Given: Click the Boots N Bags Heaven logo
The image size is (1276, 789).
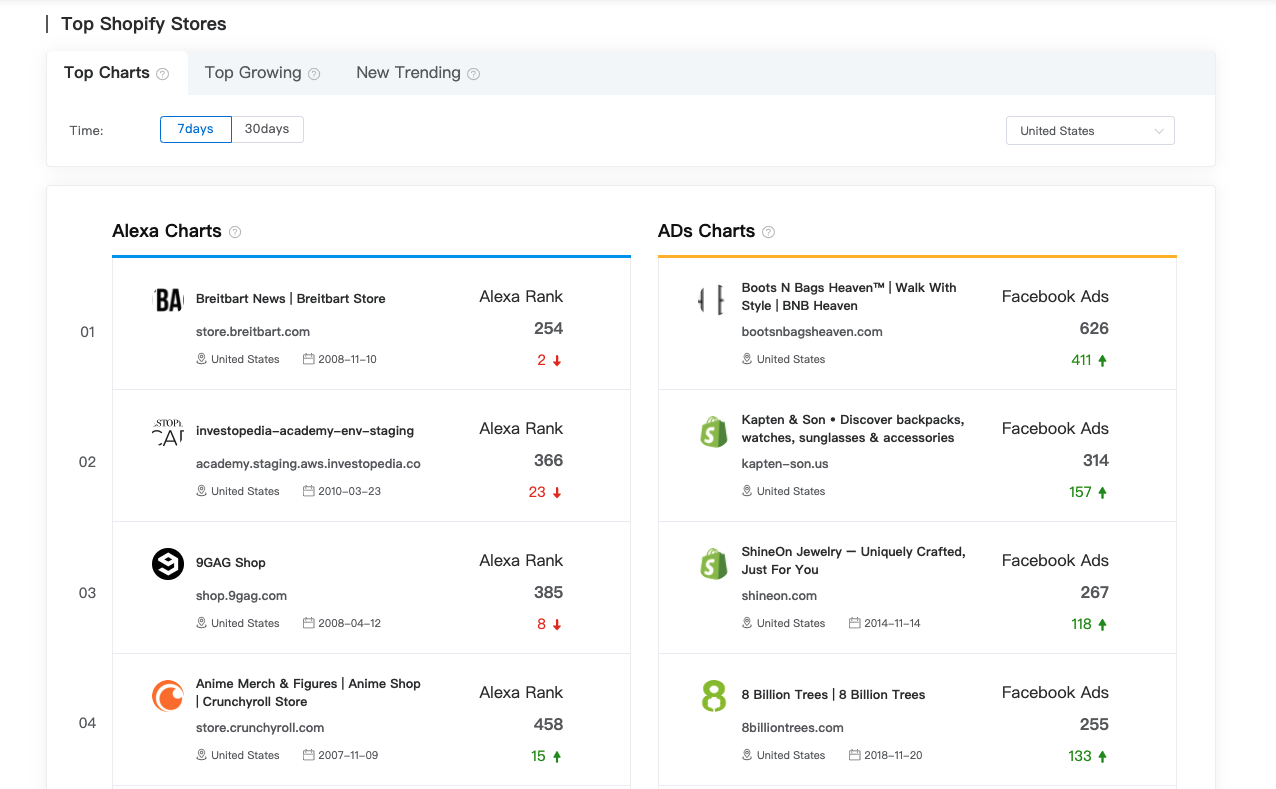Looking at the screenshot, I should (x=713, y=299).
